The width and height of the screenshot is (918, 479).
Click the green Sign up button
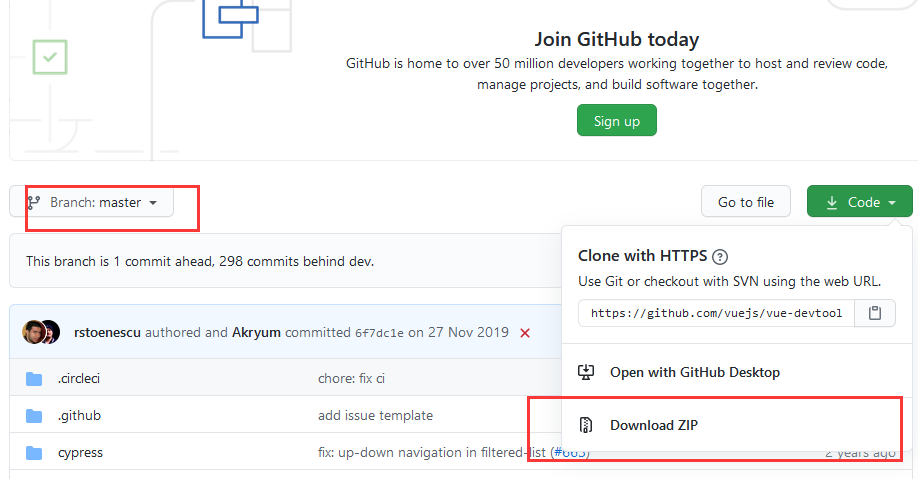pyautogui.click(x=616, y=120)
